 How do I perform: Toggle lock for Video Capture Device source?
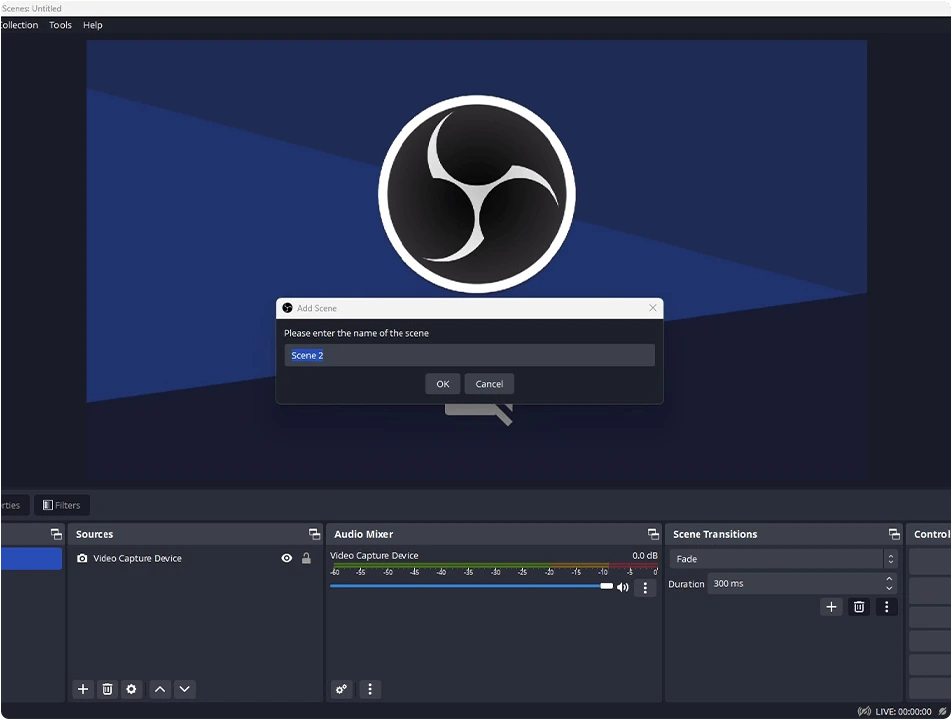[307, 559]
